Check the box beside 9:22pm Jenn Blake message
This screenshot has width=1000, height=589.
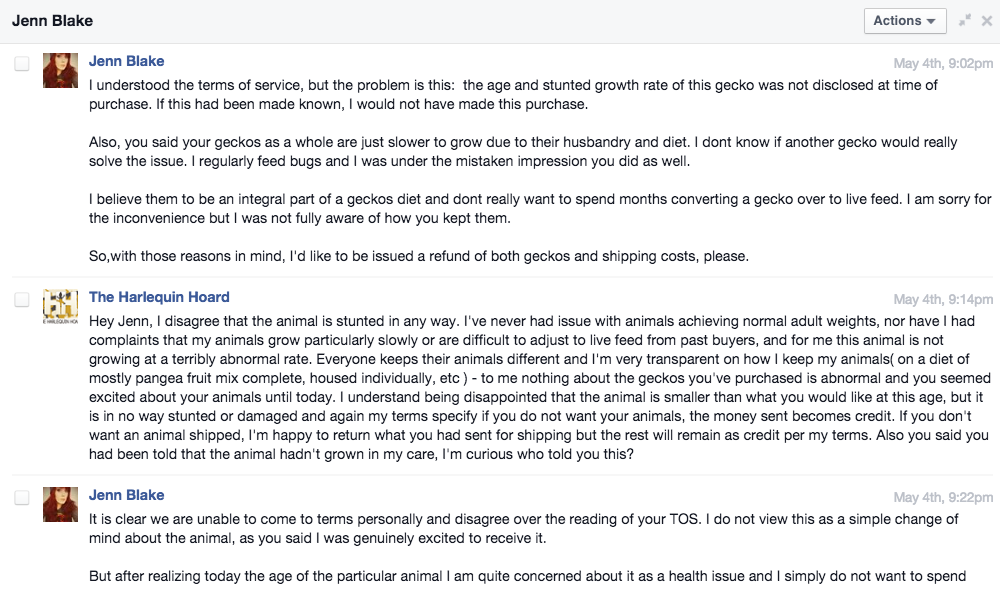[22, 497]
